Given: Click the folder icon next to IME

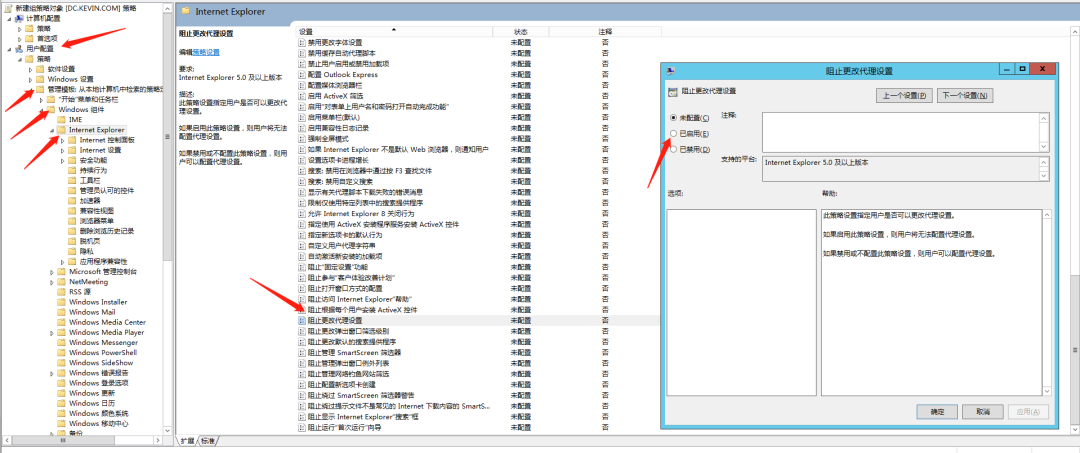Looking at the screenshot, I should [x=61, y=120].
